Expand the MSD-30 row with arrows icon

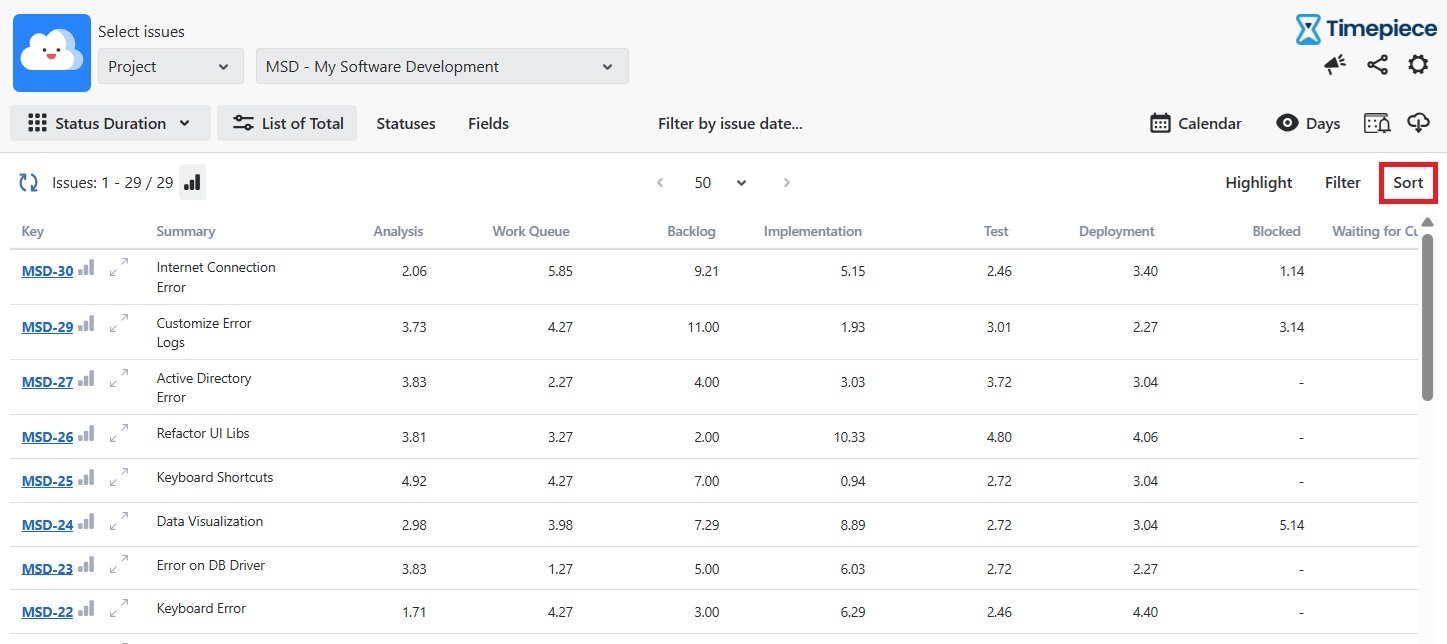click(119, 267)
